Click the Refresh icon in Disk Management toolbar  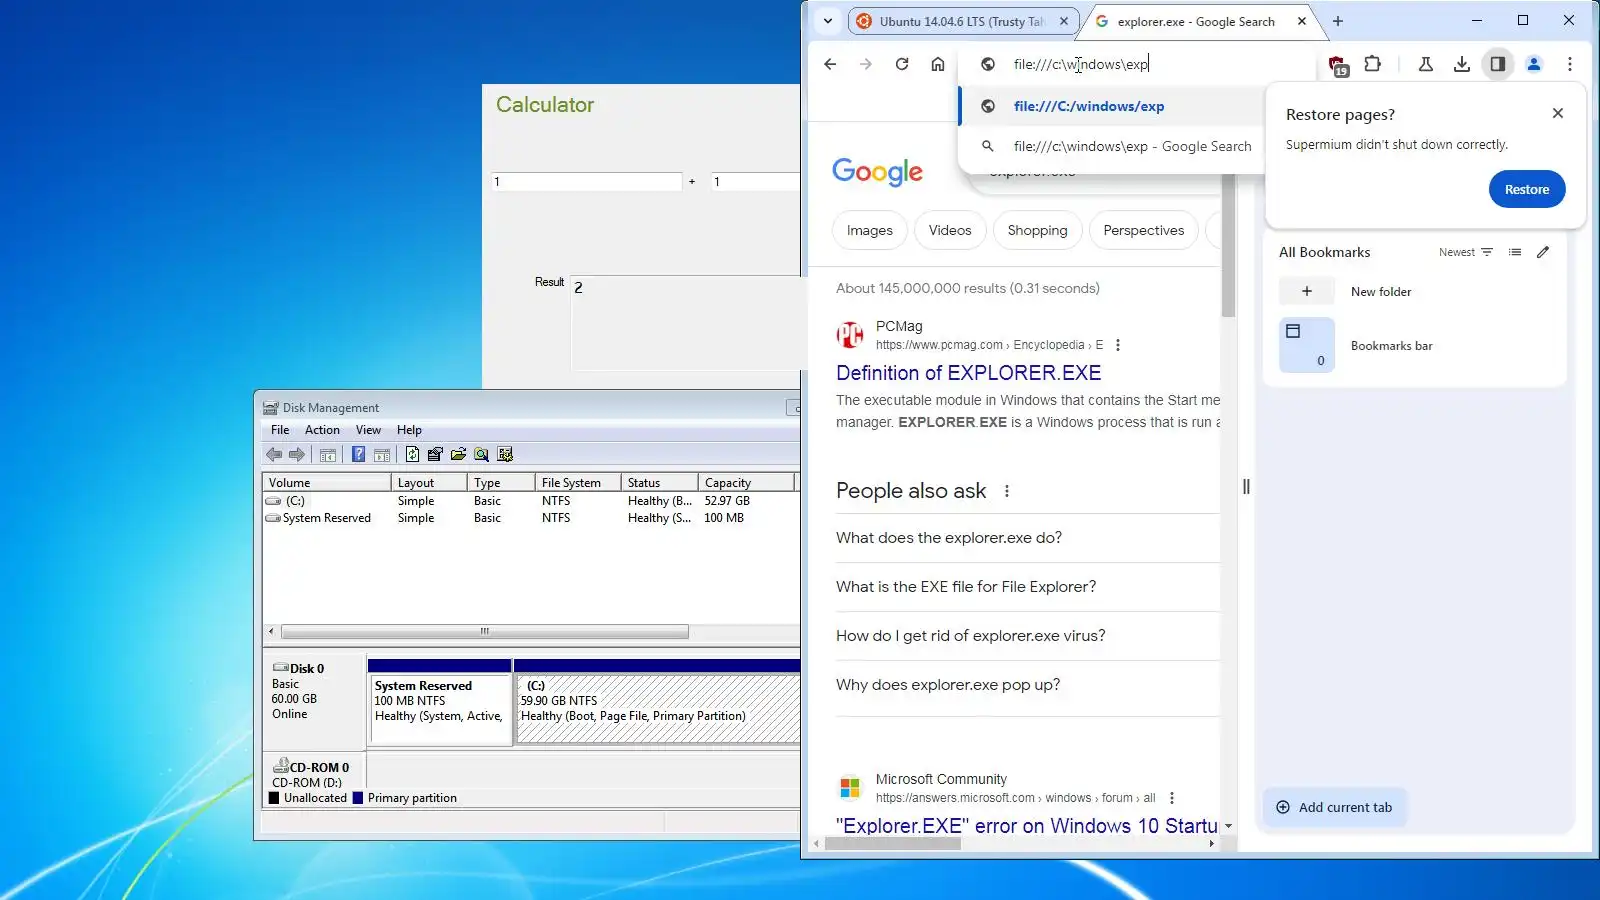click(412, 455)
